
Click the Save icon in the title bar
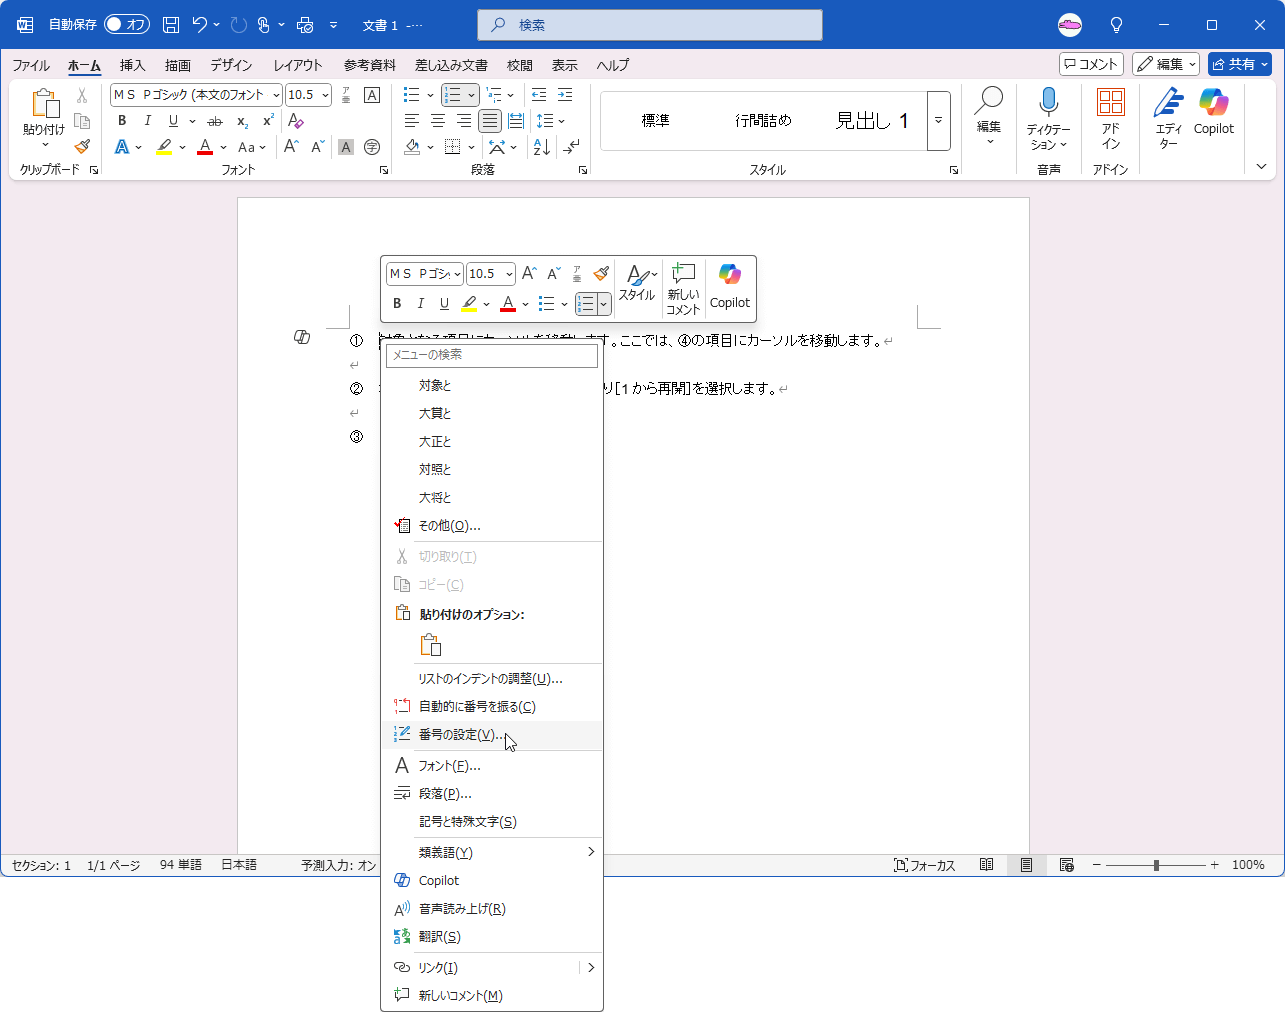point(171,25)
